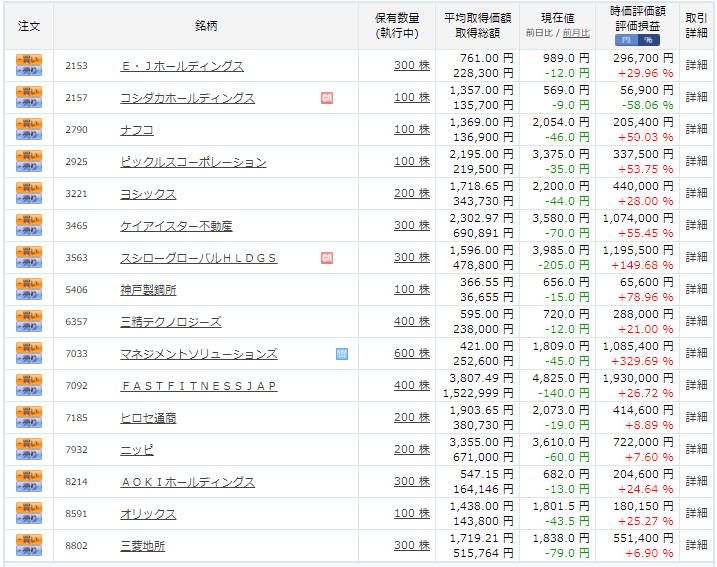Click the 買い button for 2157 コシダカホールディングス
Screen dimensions: 717x567
29,92
